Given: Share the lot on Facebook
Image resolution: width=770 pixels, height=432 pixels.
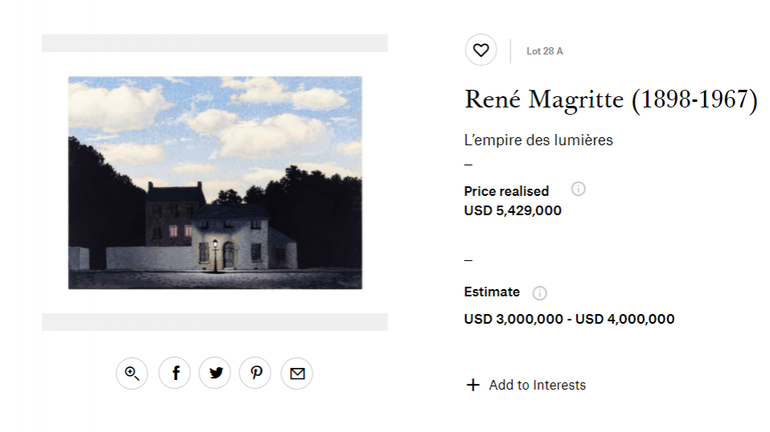Looking at the screenshot, I should [x=175, y=373].
